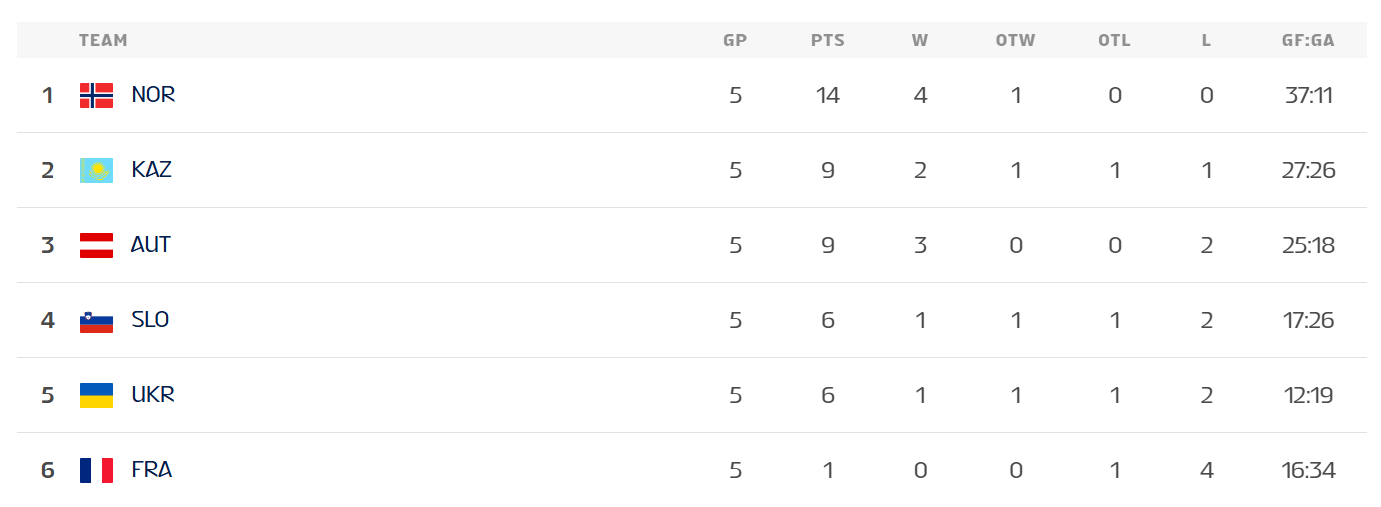Click the France flag icon
The image size is (1381, 507).
[x=96, y=470]
